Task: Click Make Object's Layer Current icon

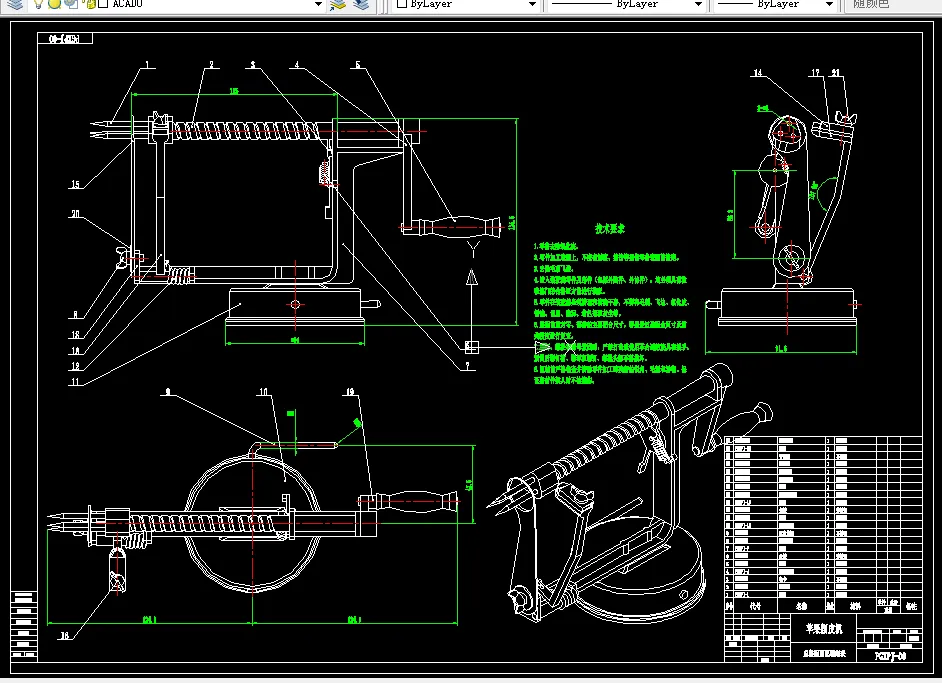Action: 338,5
